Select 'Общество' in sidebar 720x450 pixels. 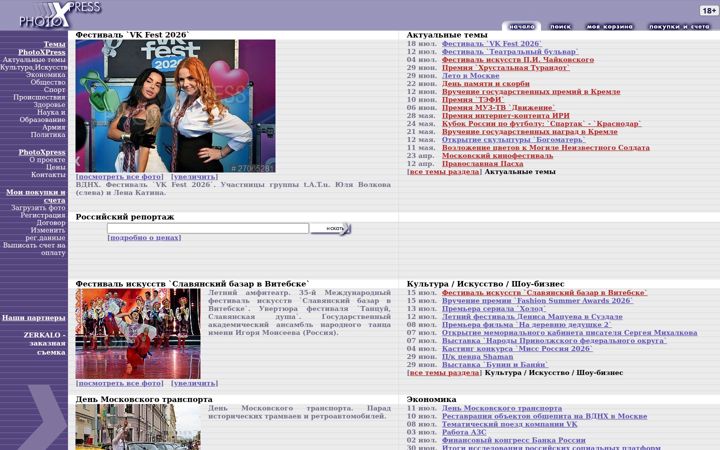[48, 82]
